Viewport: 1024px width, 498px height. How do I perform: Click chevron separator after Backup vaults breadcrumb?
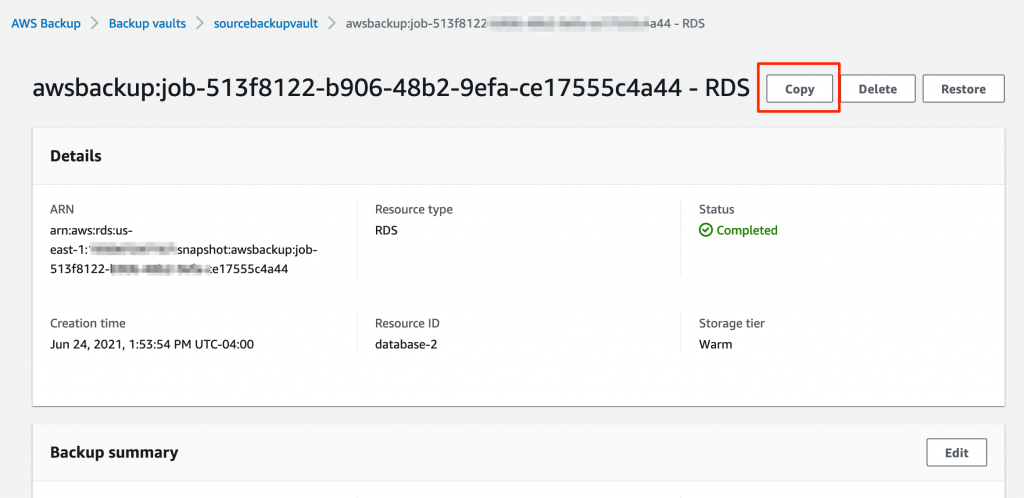(x=200, y=23)
